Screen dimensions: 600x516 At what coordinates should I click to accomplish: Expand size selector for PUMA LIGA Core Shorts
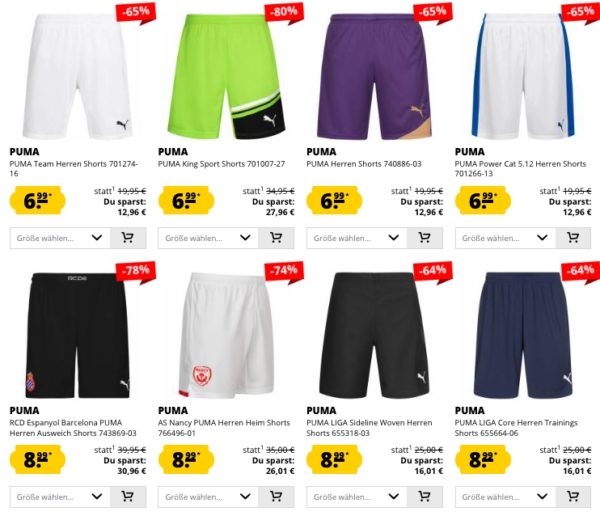(x=505, y=497)
